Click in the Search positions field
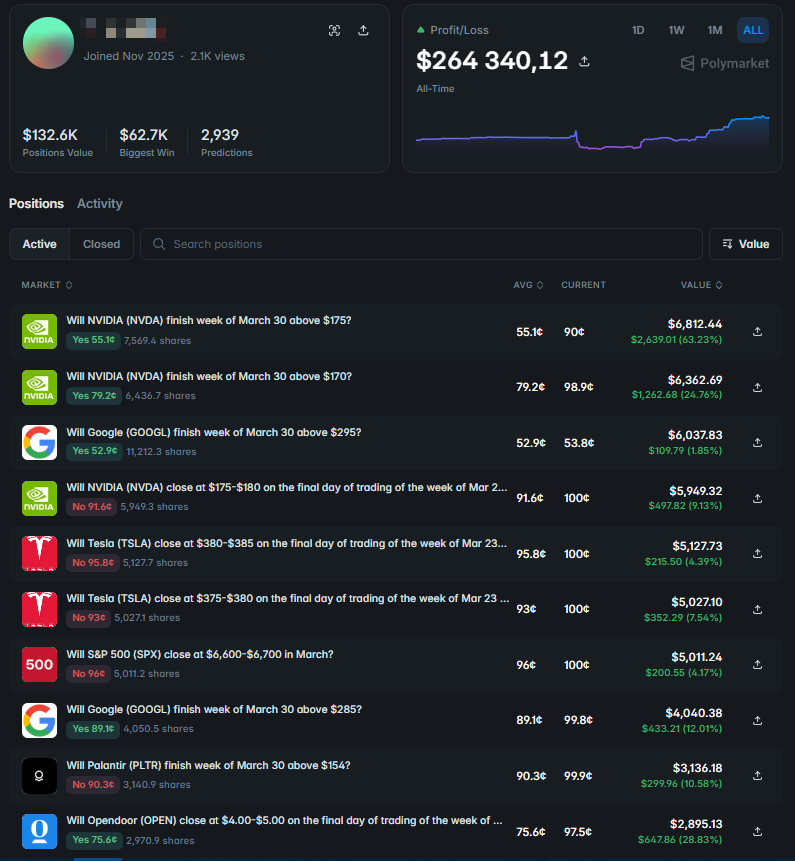795x861 pixels. point(421,244)
